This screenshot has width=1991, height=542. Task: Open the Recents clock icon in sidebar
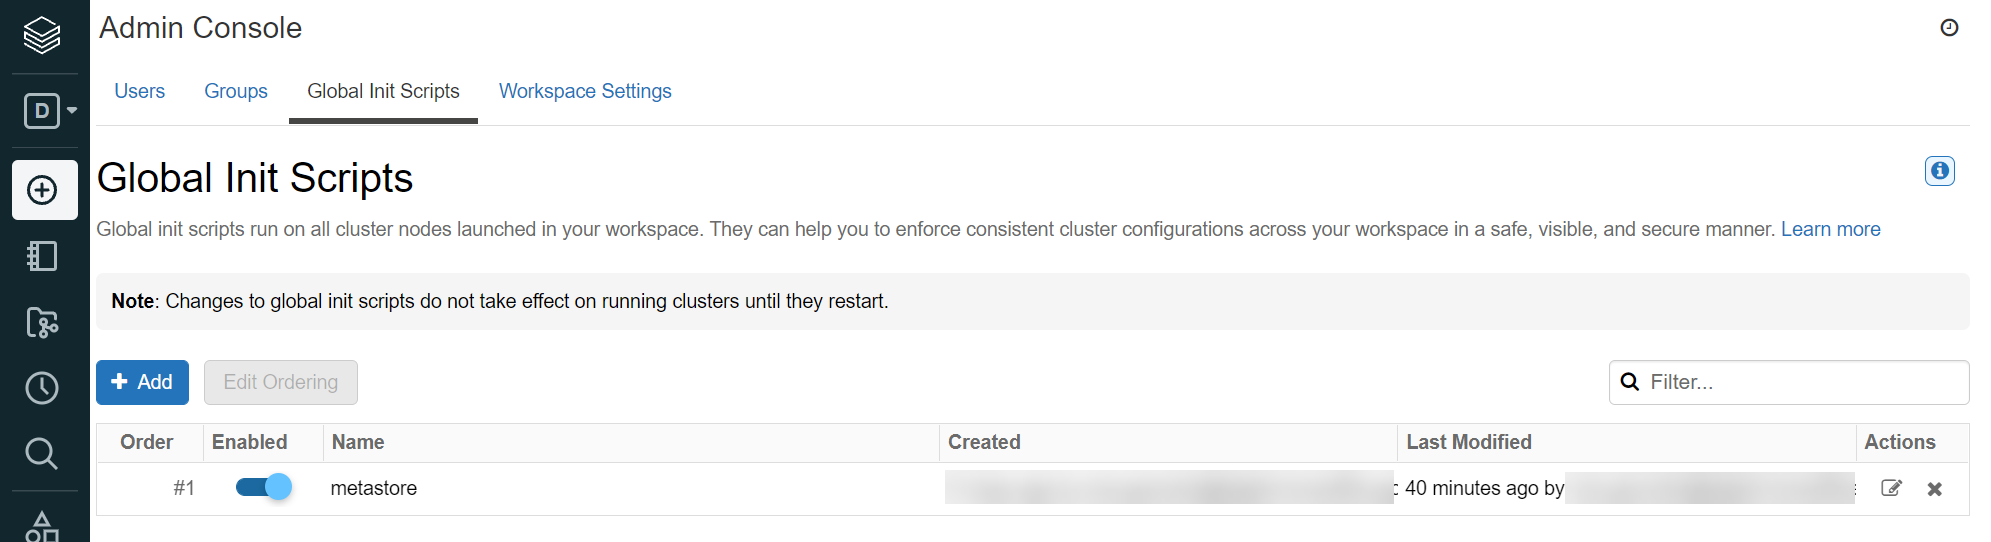click(42, 388)
